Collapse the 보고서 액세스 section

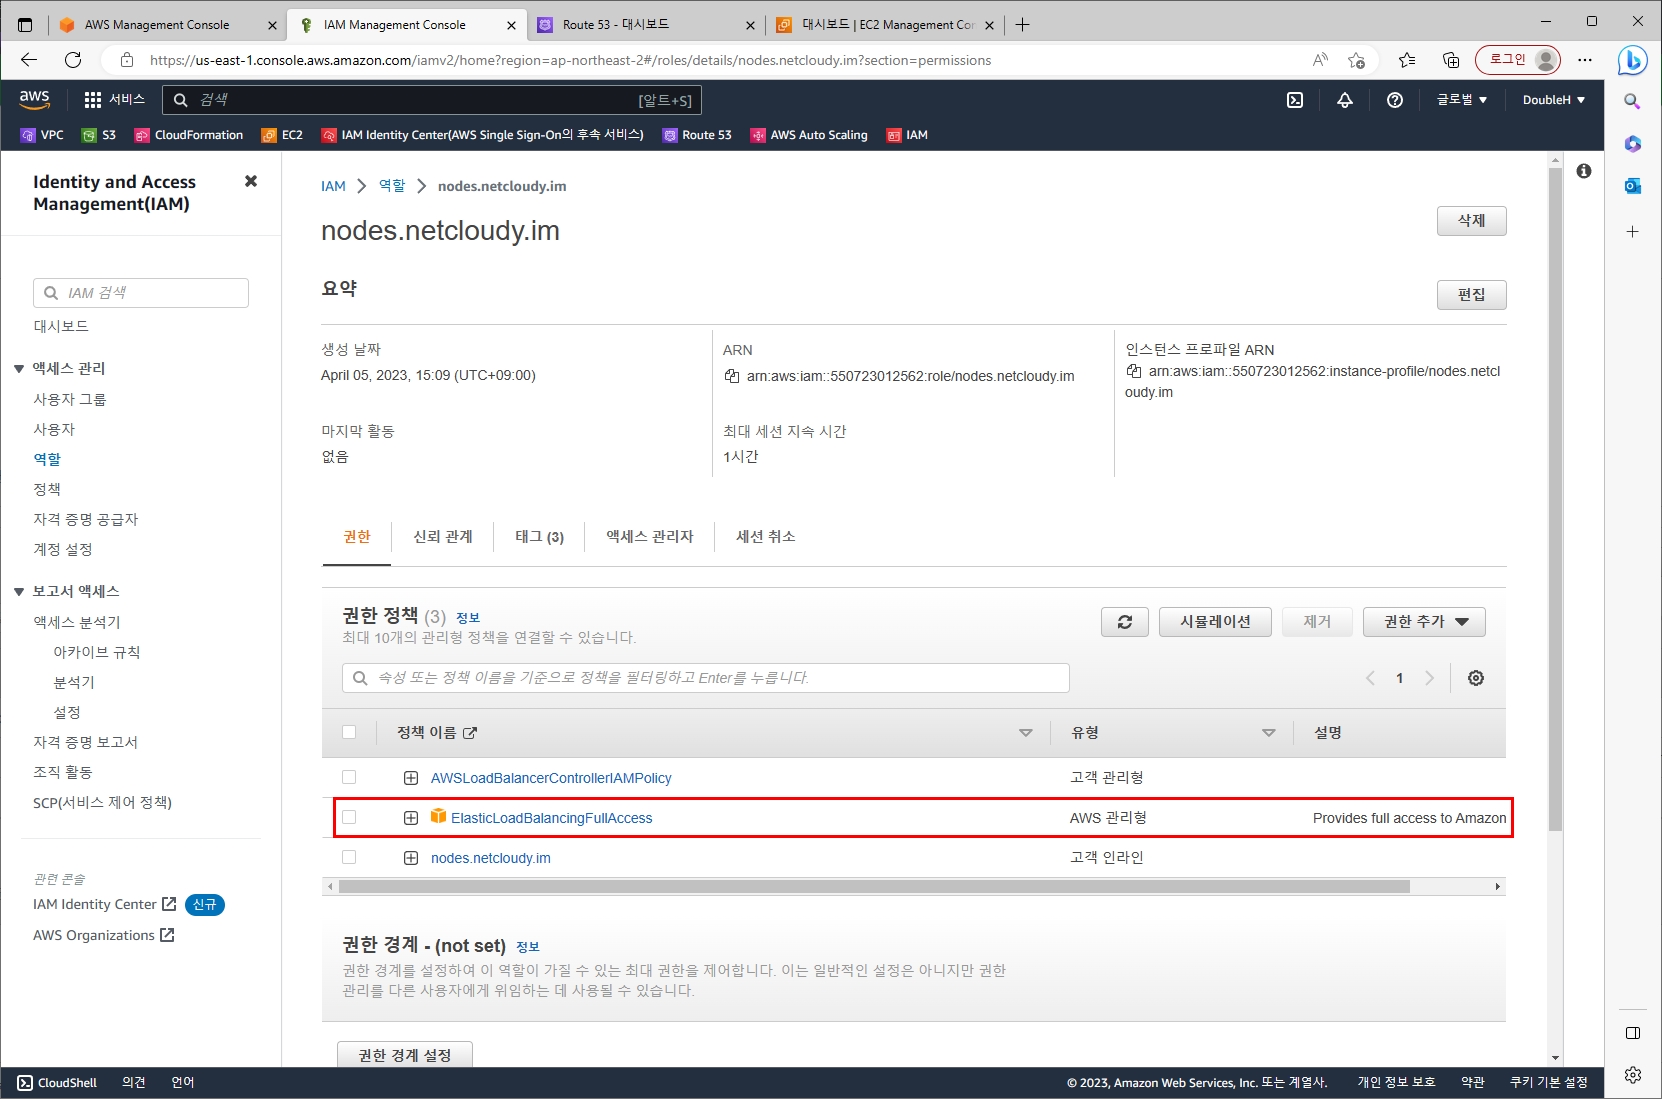pos(19,592)
